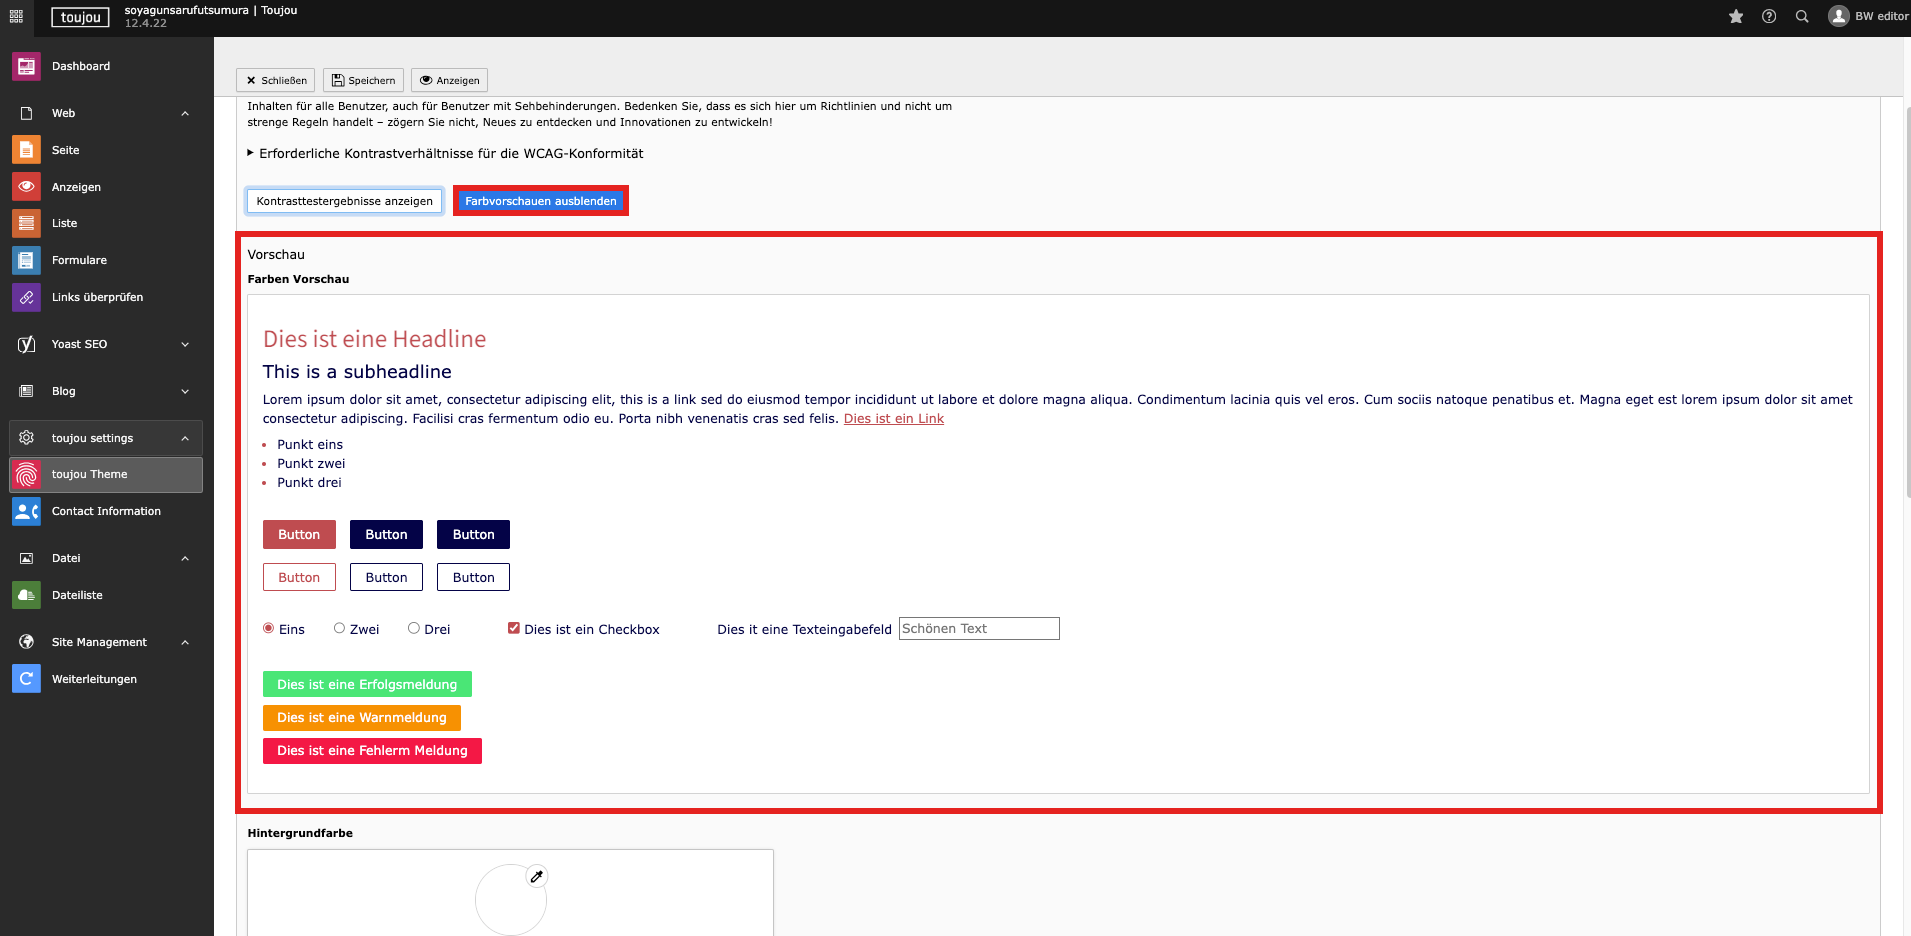The height and width of the screenshot is (936, 1911).
Task: Select the Zwei radio button
Action: point(340,628)
